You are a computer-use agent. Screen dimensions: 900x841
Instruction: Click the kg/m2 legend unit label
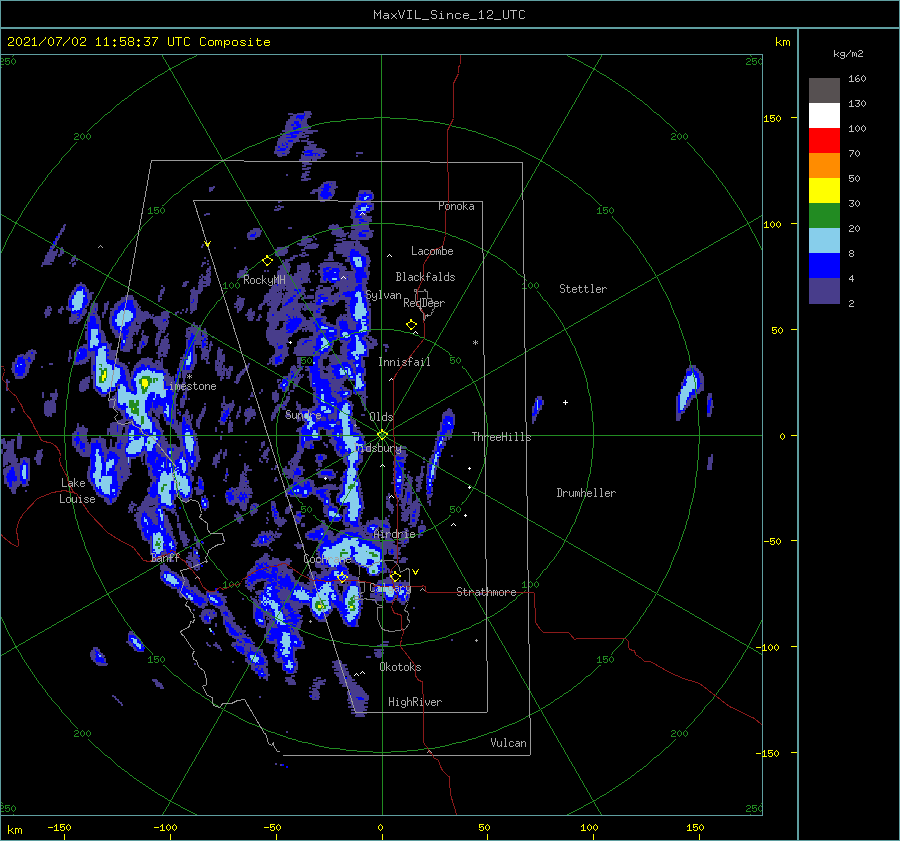[848, 54]
